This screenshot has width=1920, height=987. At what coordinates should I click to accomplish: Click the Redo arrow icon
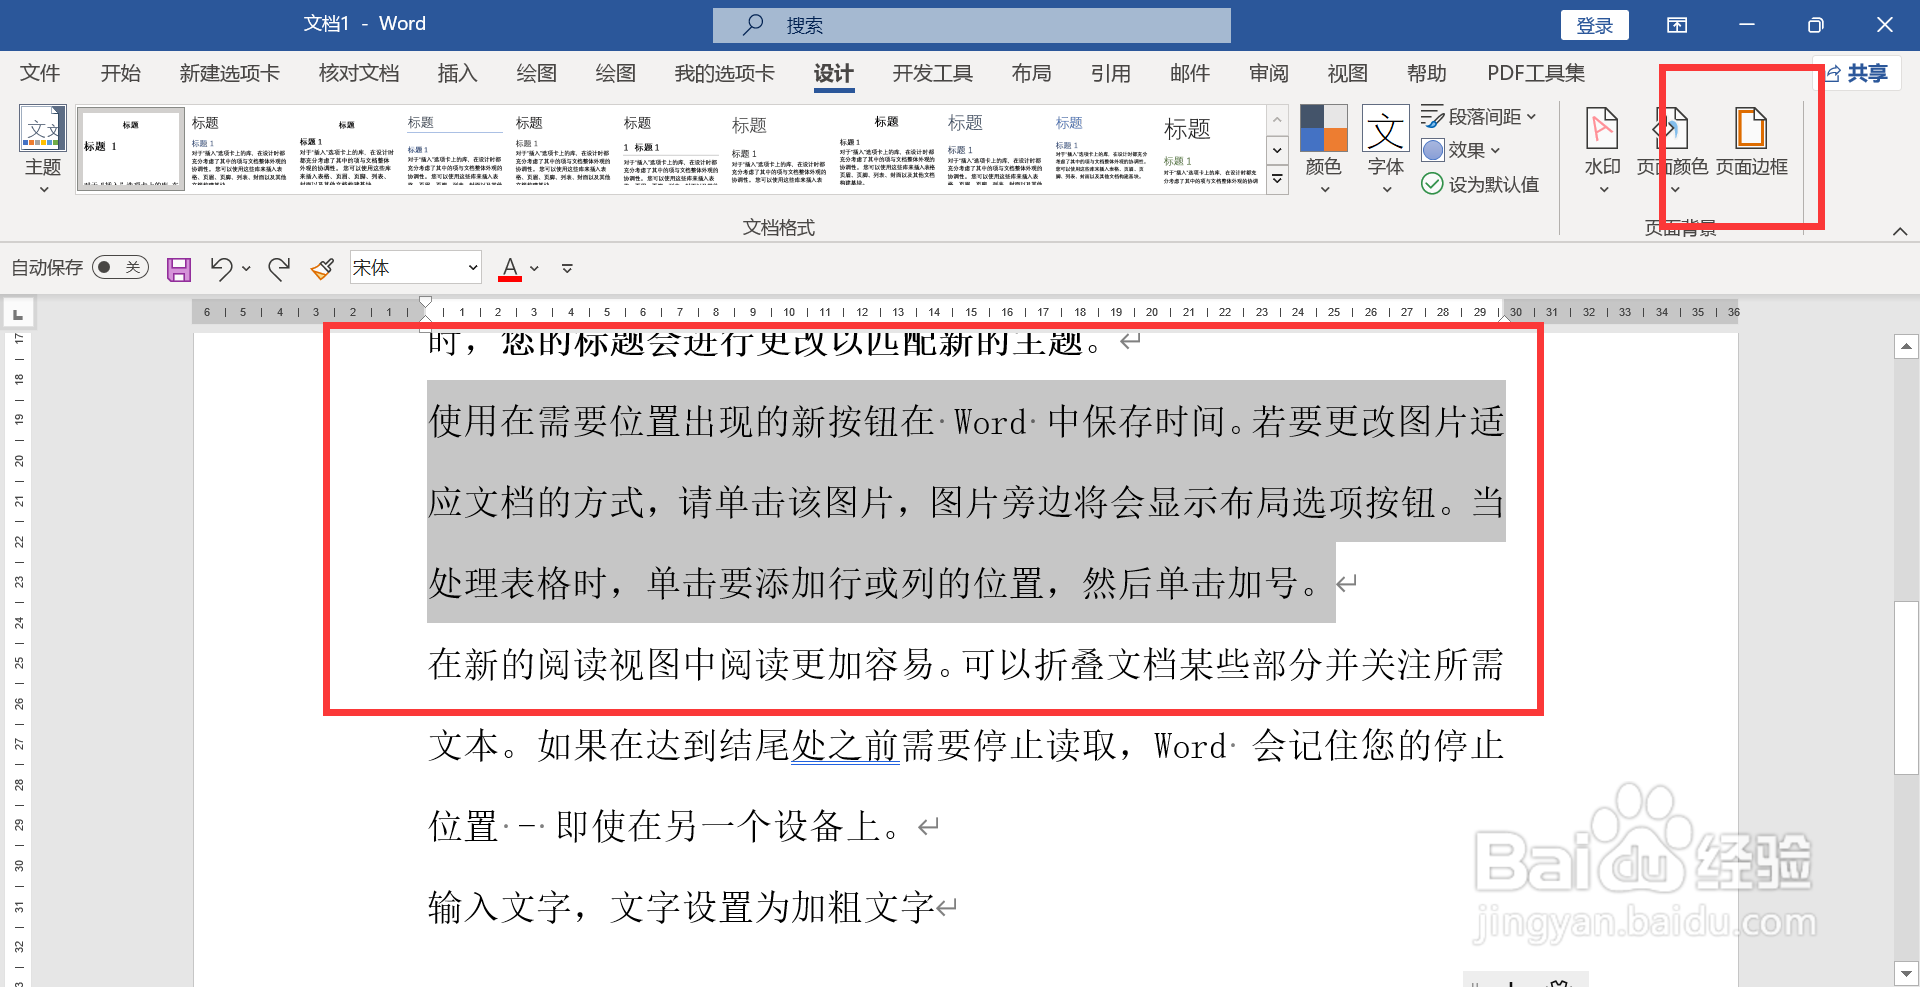click(279, 267)
